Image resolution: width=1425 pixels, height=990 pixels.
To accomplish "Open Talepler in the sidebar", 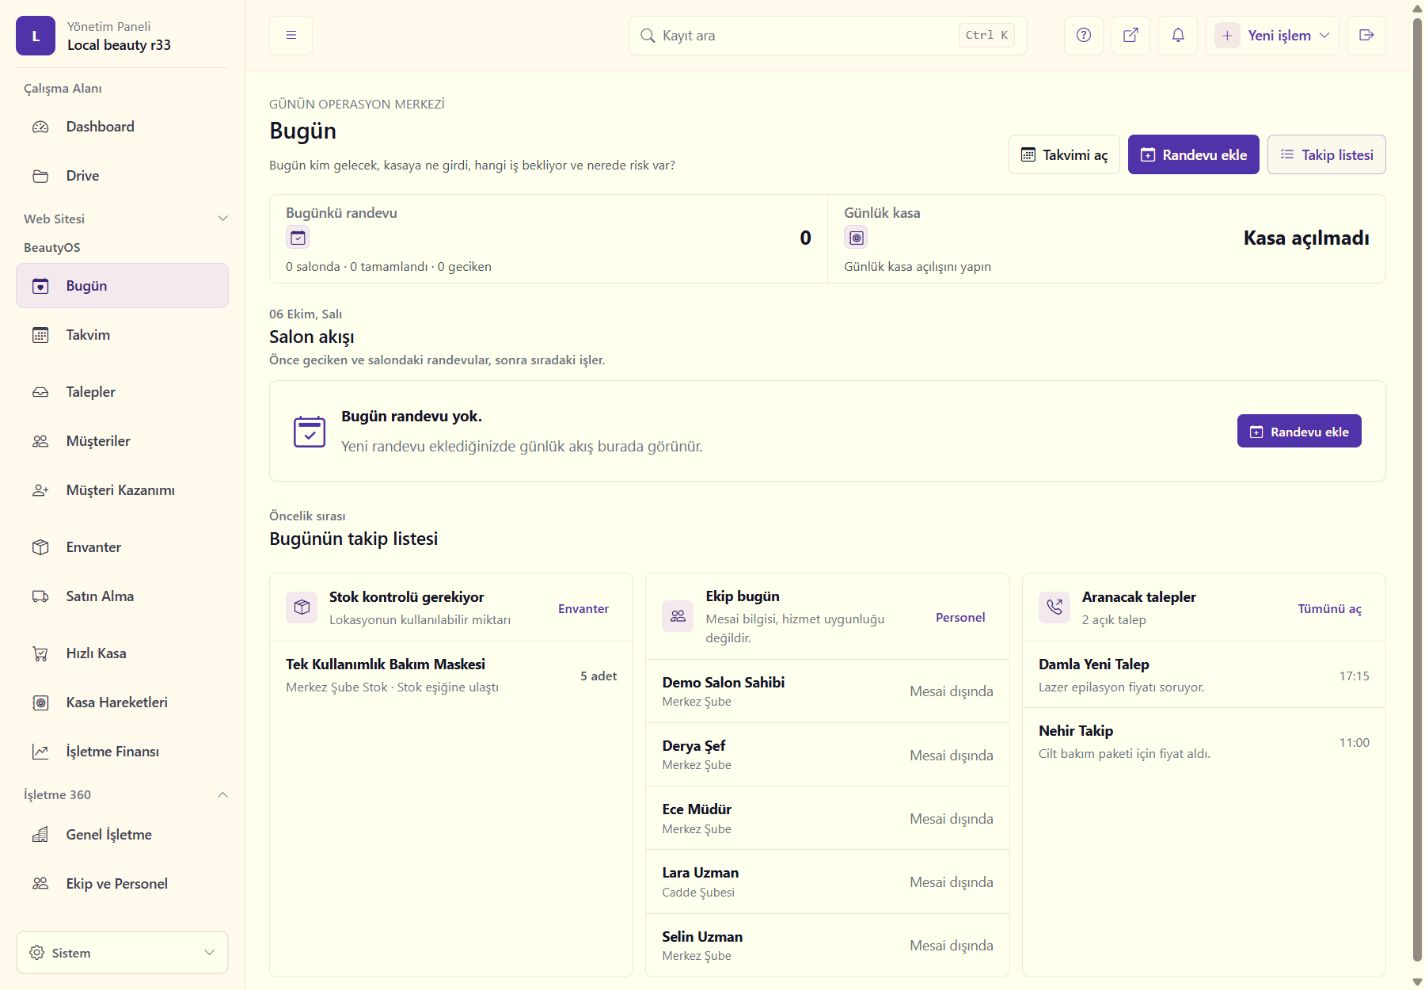I will [x=122, y=392].
